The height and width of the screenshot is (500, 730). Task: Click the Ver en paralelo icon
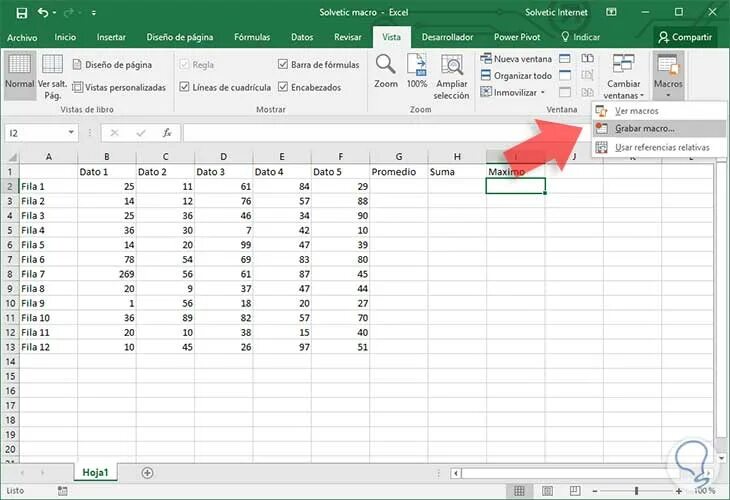point(588,59)
